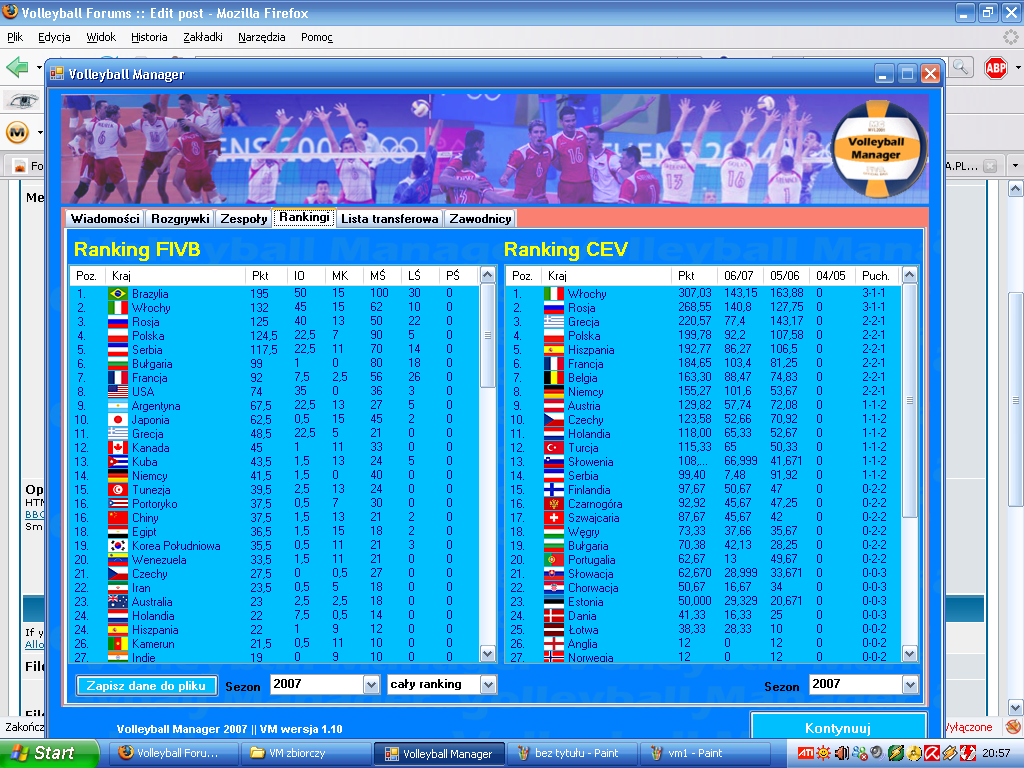Click the Windows Start button
Image resolution: width=1024 pixels, height=768 pixels.
[x=48, y=753]
